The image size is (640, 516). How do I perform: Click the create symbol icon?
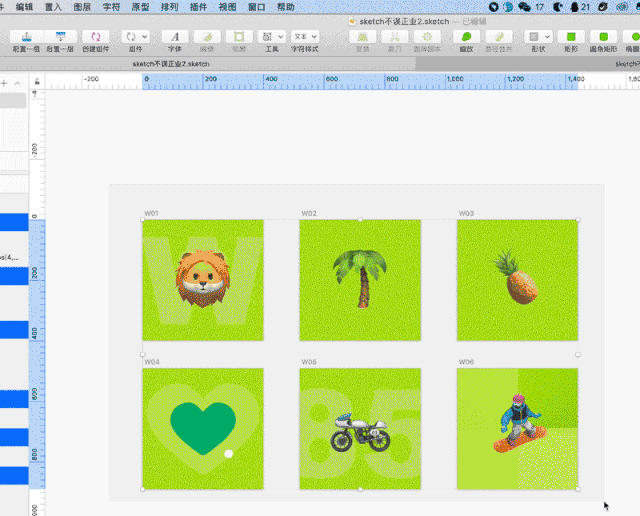(96, 37)
